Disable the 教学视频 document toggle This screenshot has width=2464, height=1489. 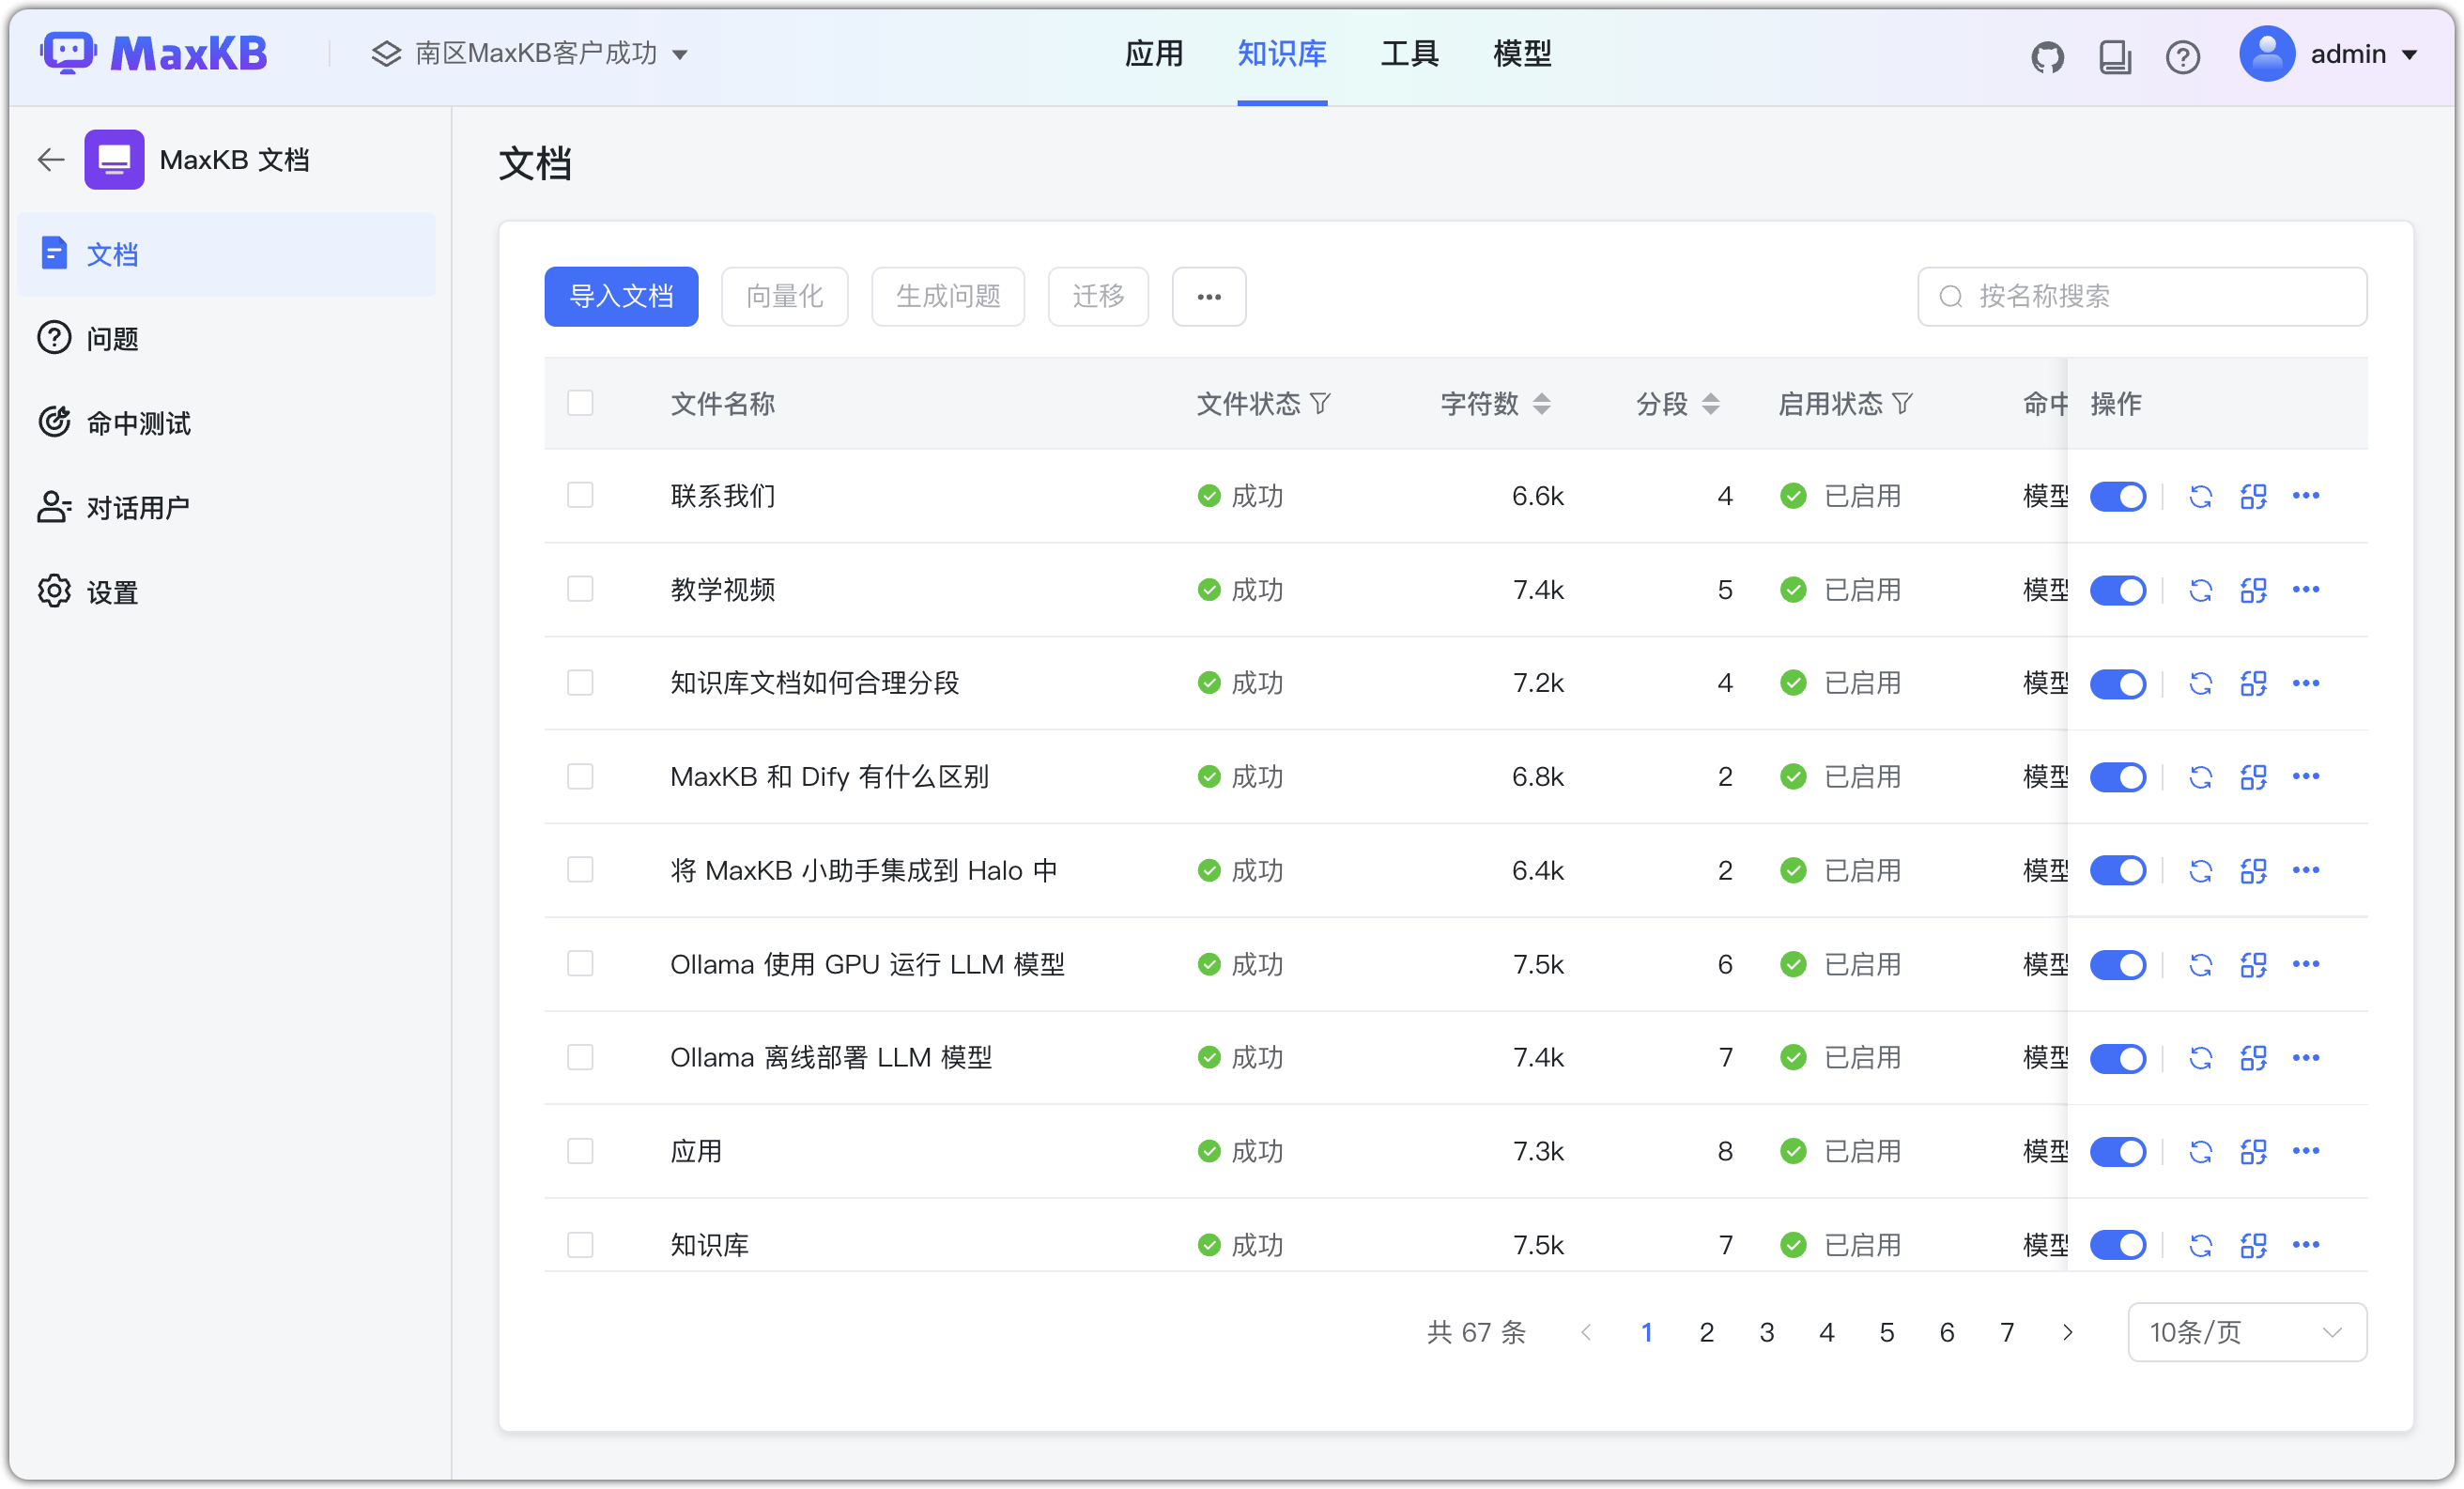(x=2118, y=590)
